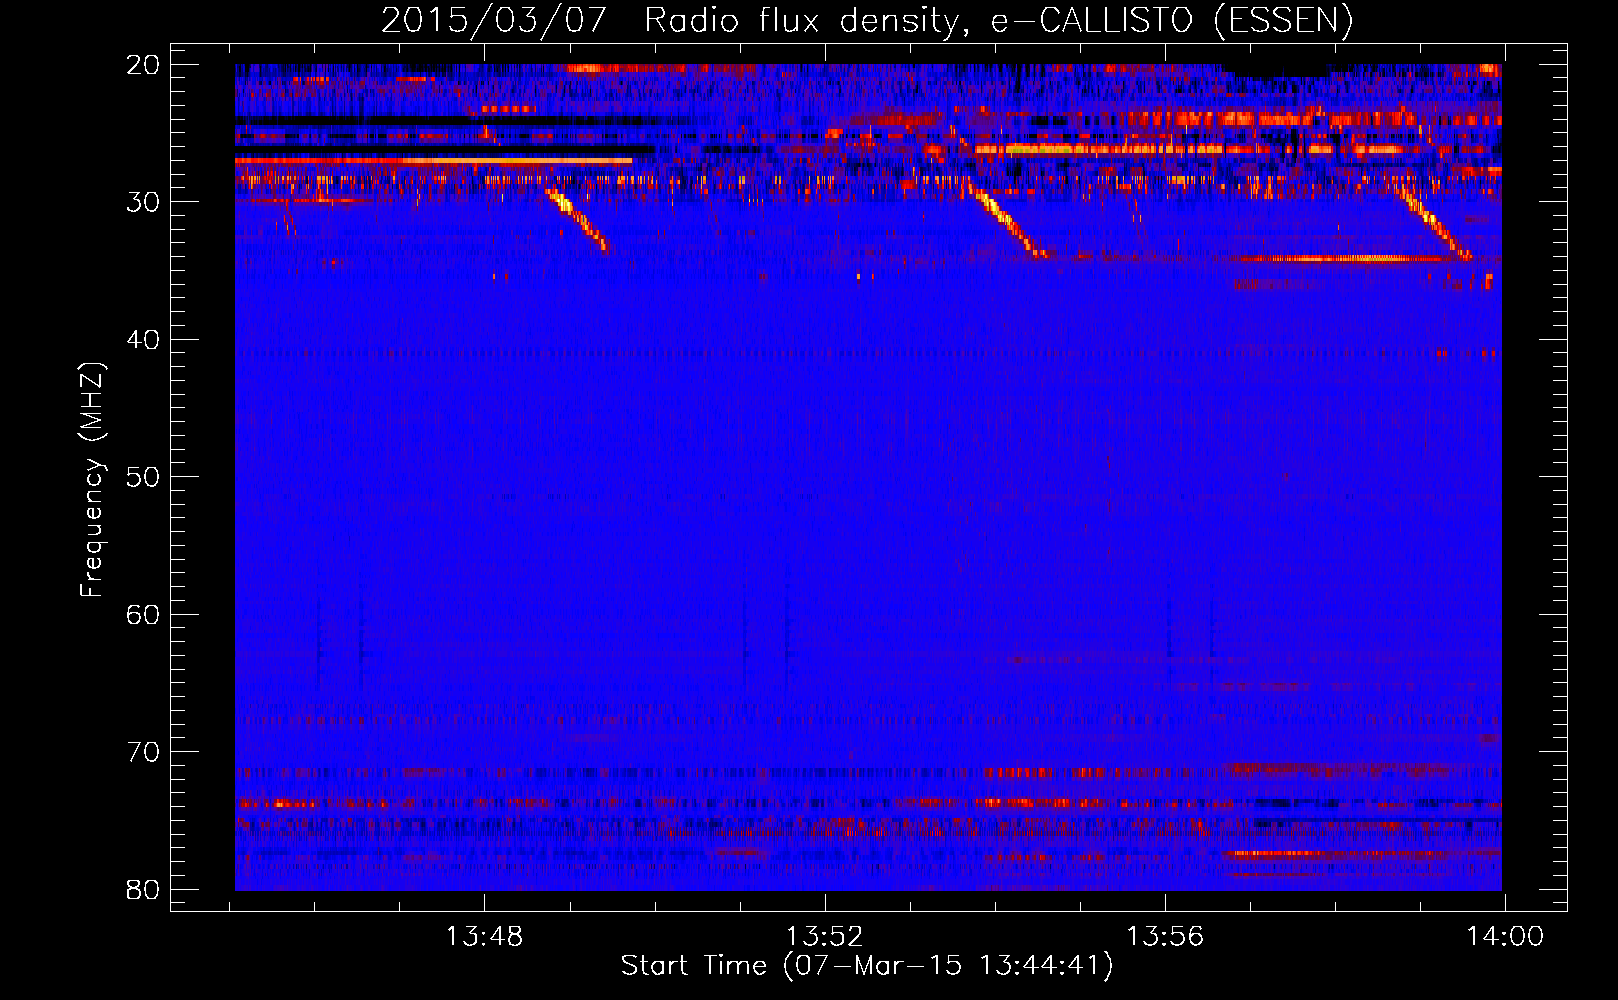Click the 20 MHz frequency tick label

click(144, 65)
